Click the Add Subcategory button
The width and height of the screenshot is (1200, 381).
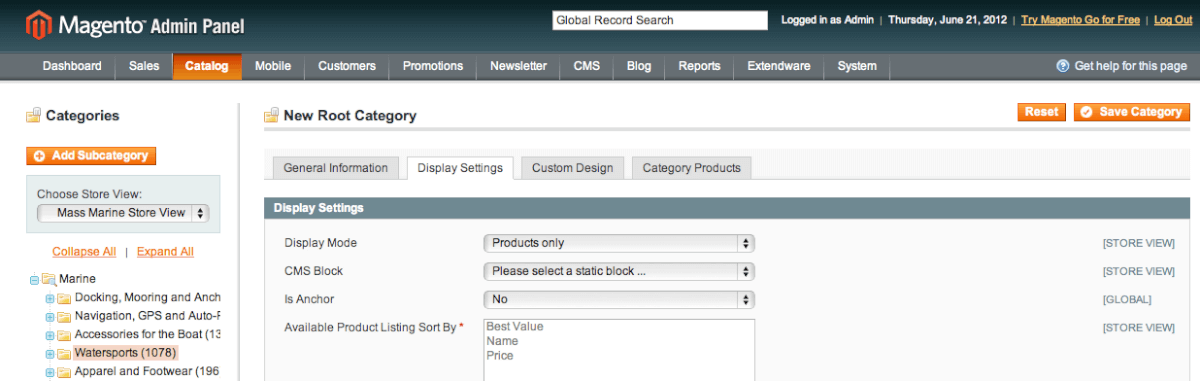point(91,156)
